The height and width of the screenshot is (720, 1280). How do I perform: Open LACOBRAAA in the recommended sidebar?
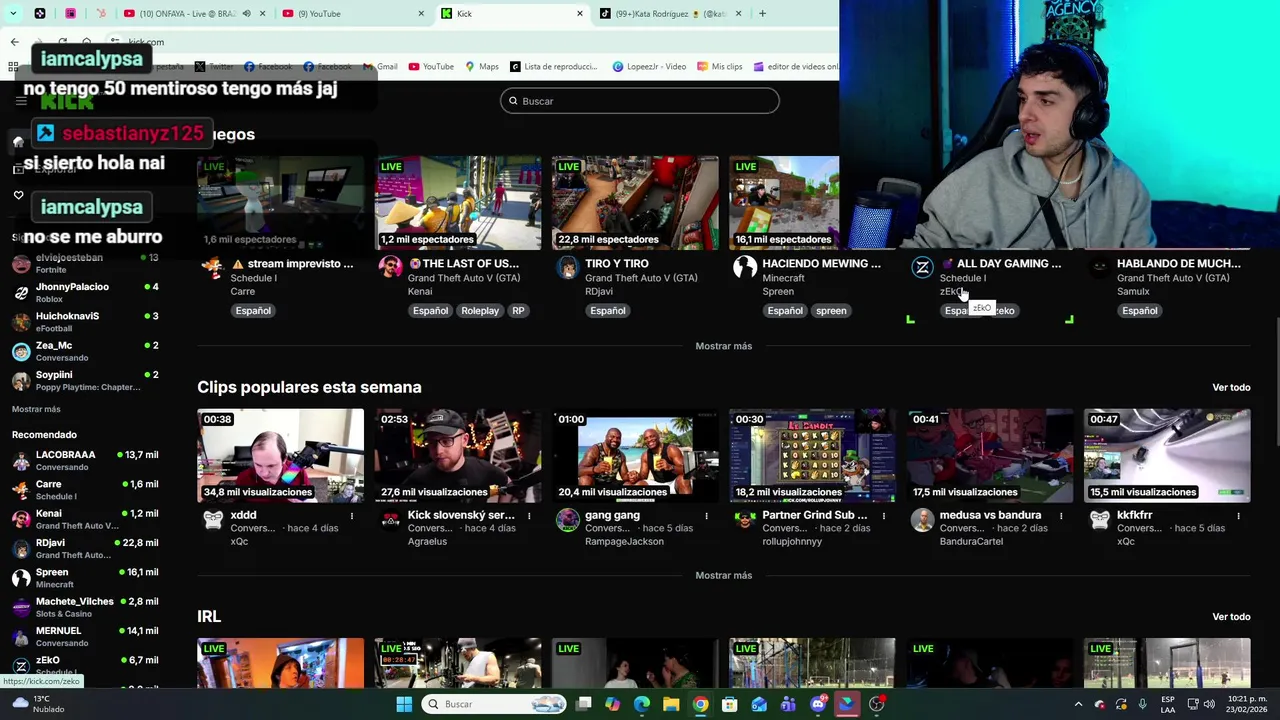pyautogui.click(x=87, y=460)
